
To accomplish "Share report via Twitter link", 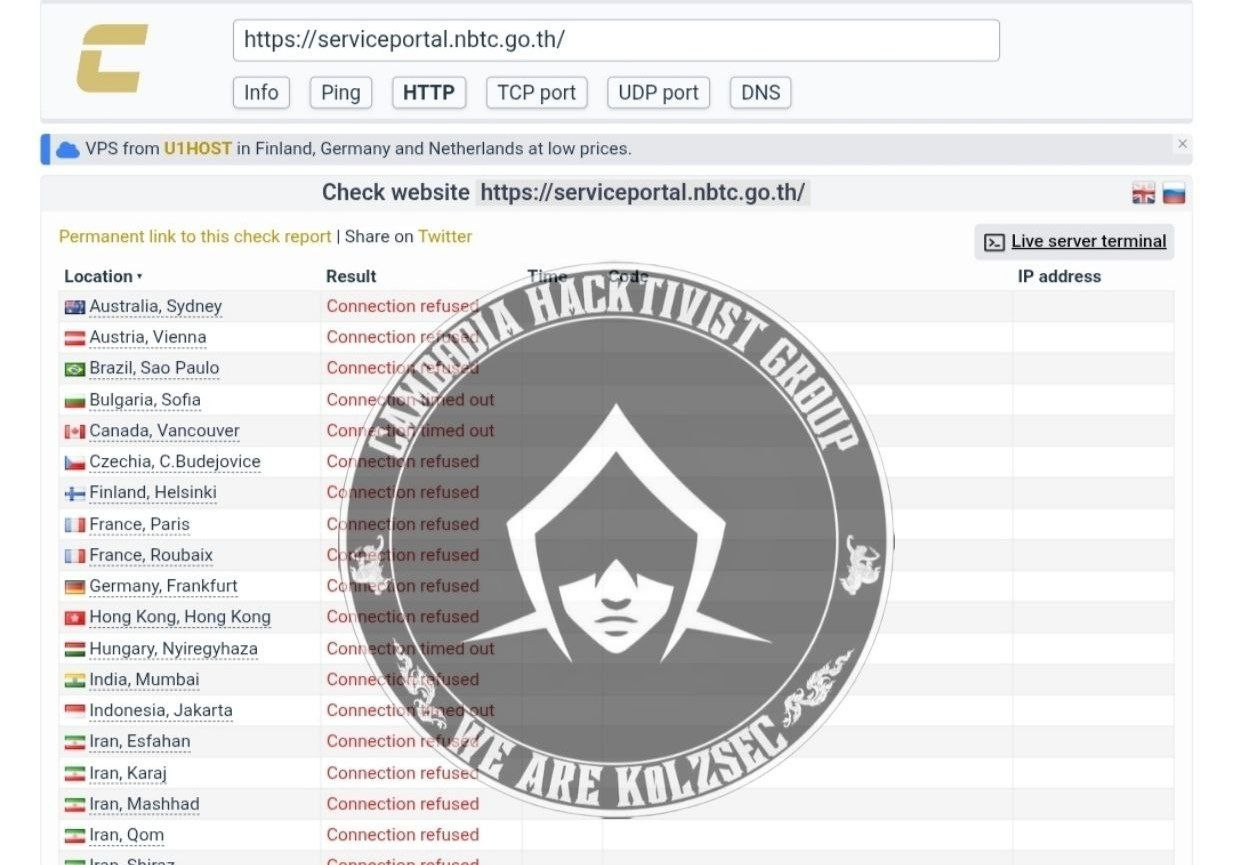I will 445,237.
